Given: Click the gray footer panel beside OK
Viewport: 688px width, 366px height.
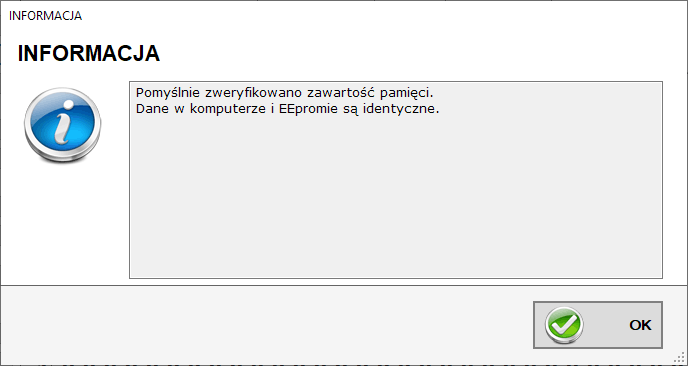Looking at the screenshot, I should [x=263, y=325].
